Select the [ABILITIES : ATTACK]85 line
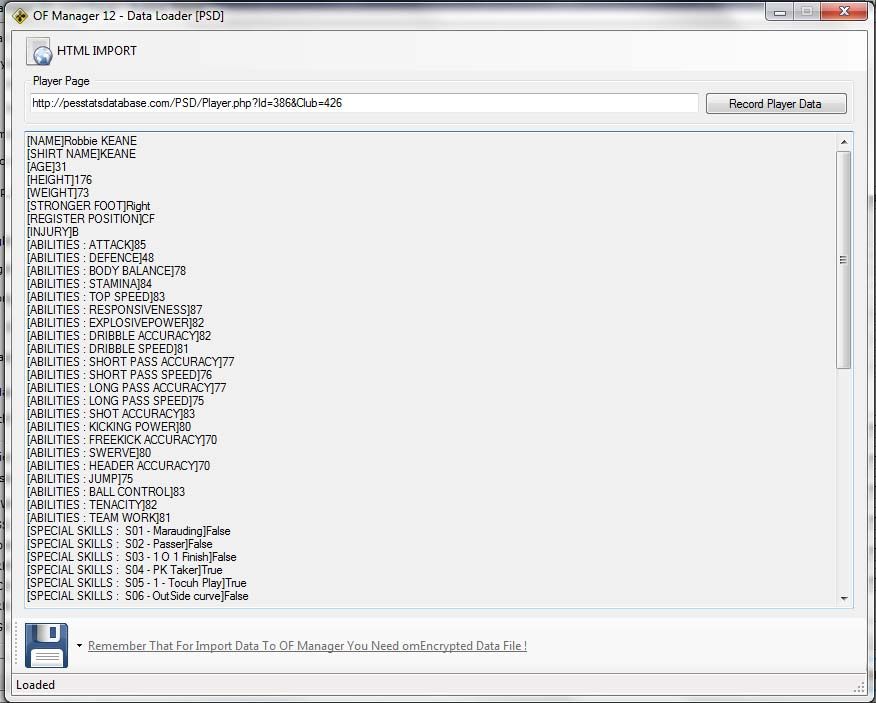Screen dimensions: 876x703 point(86,245)
